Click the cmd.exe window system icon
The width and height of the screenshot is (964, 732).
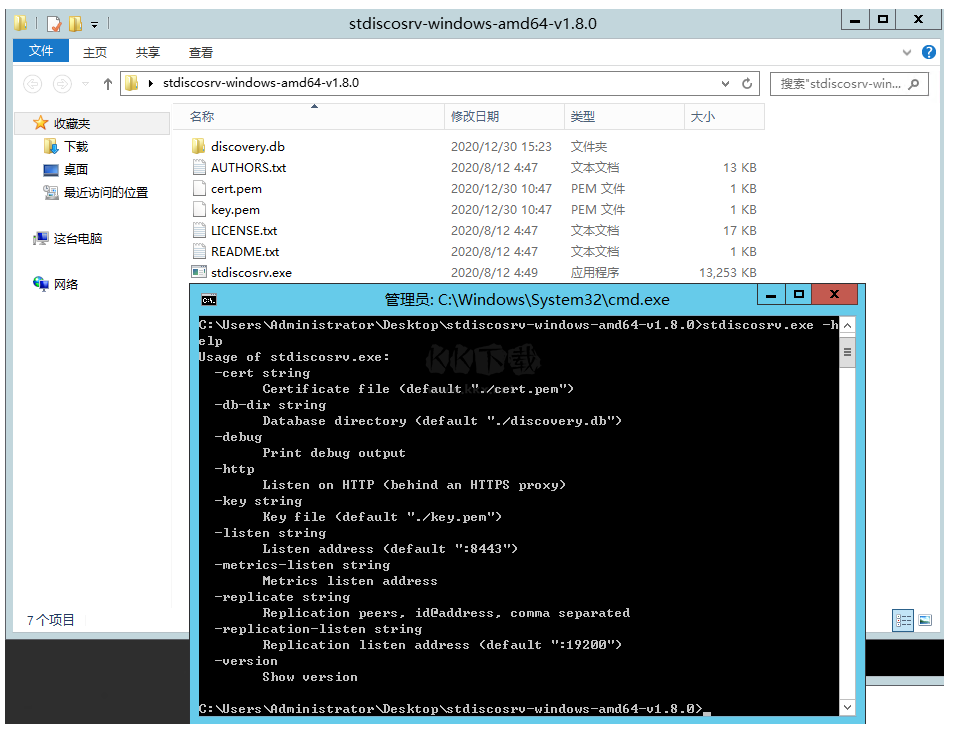(209, 299)
